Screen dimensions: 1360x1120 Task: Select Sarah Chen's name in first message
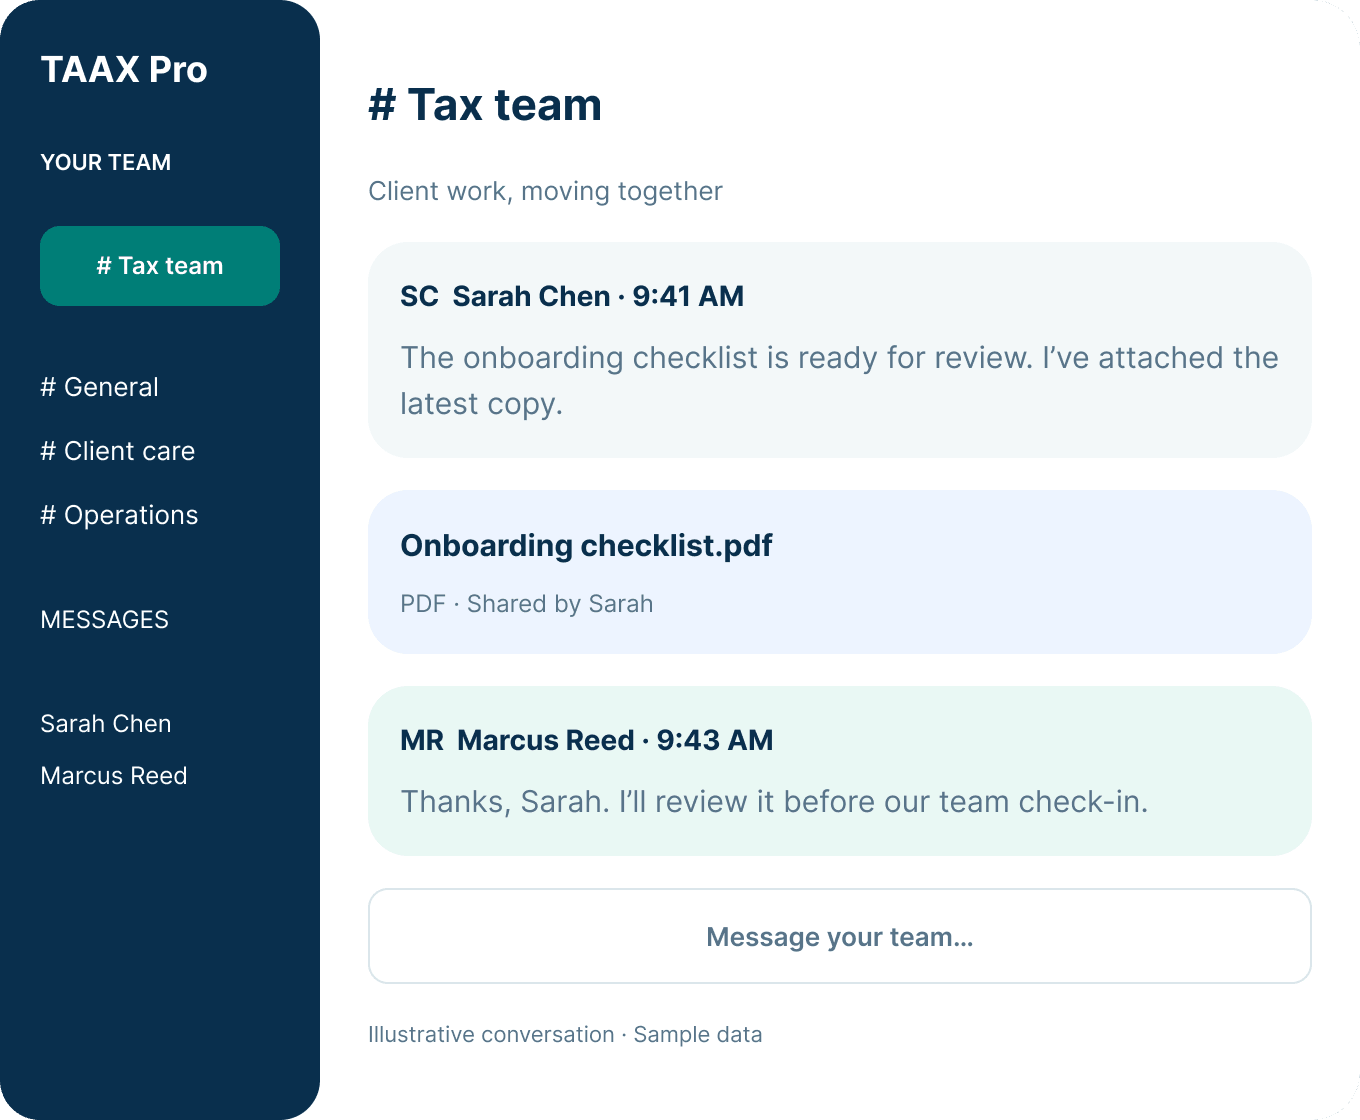[x=531, y=296]
